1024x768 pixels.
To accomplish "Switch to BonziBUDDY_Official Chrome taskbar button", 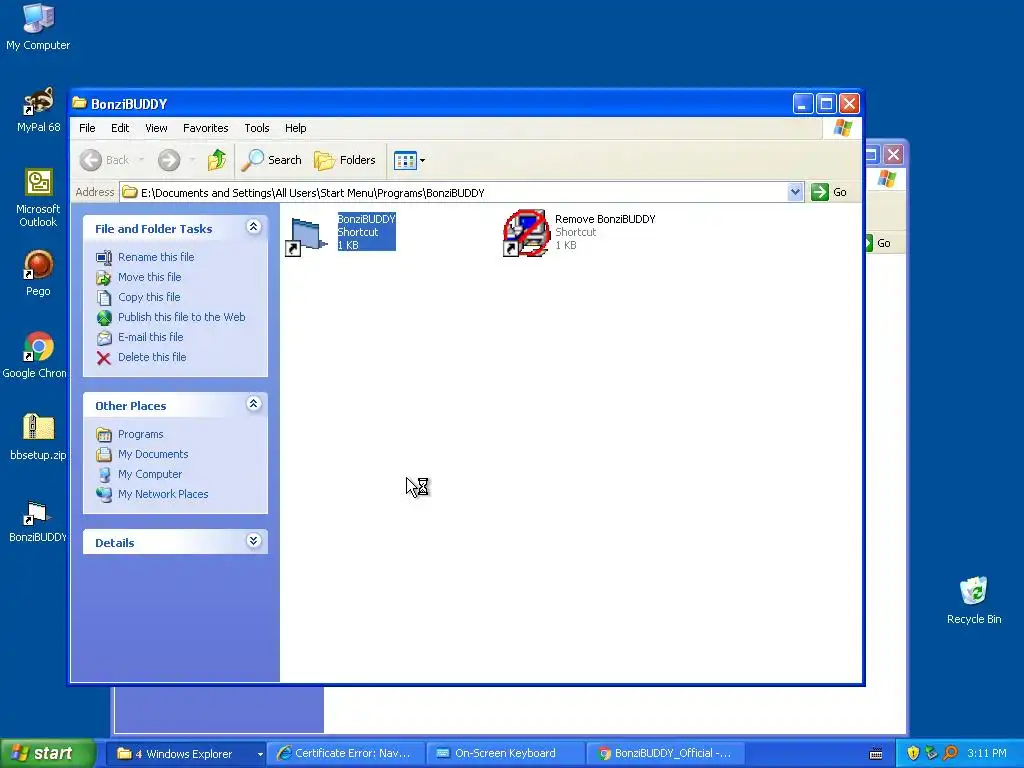I will pos(664,754).
